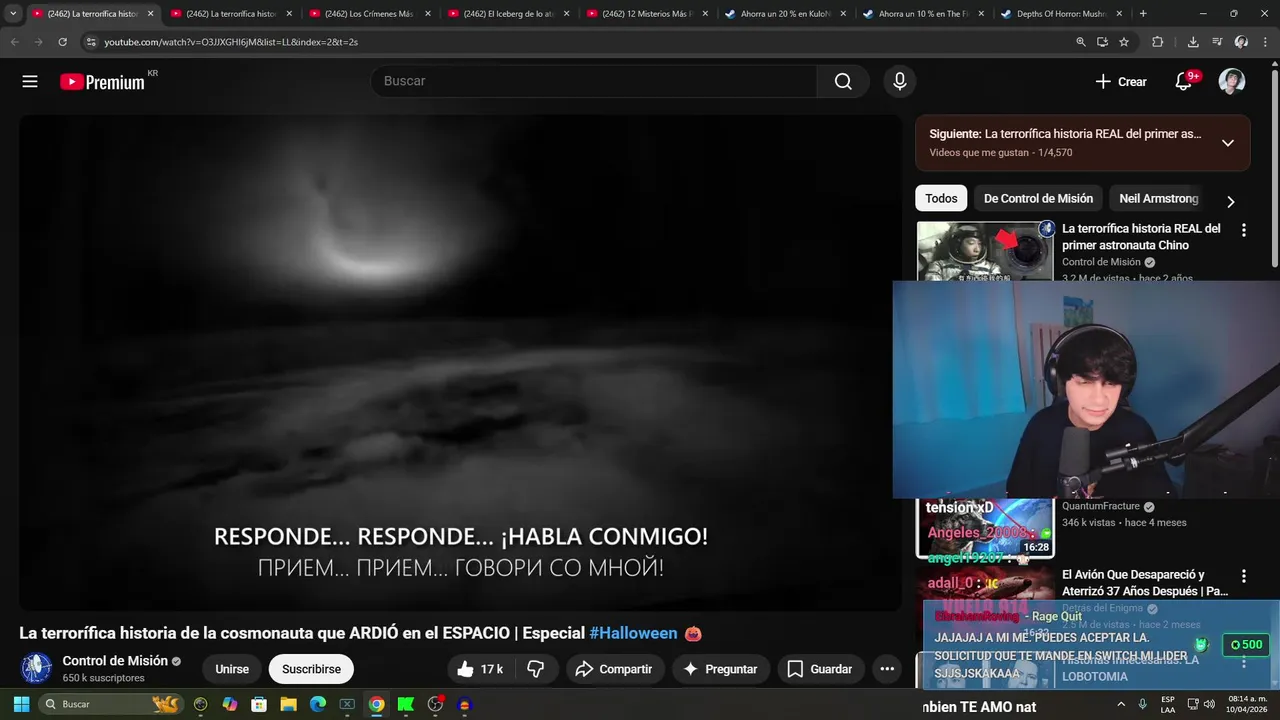
Task: Click the Crear button
Action: point(1121,82)
